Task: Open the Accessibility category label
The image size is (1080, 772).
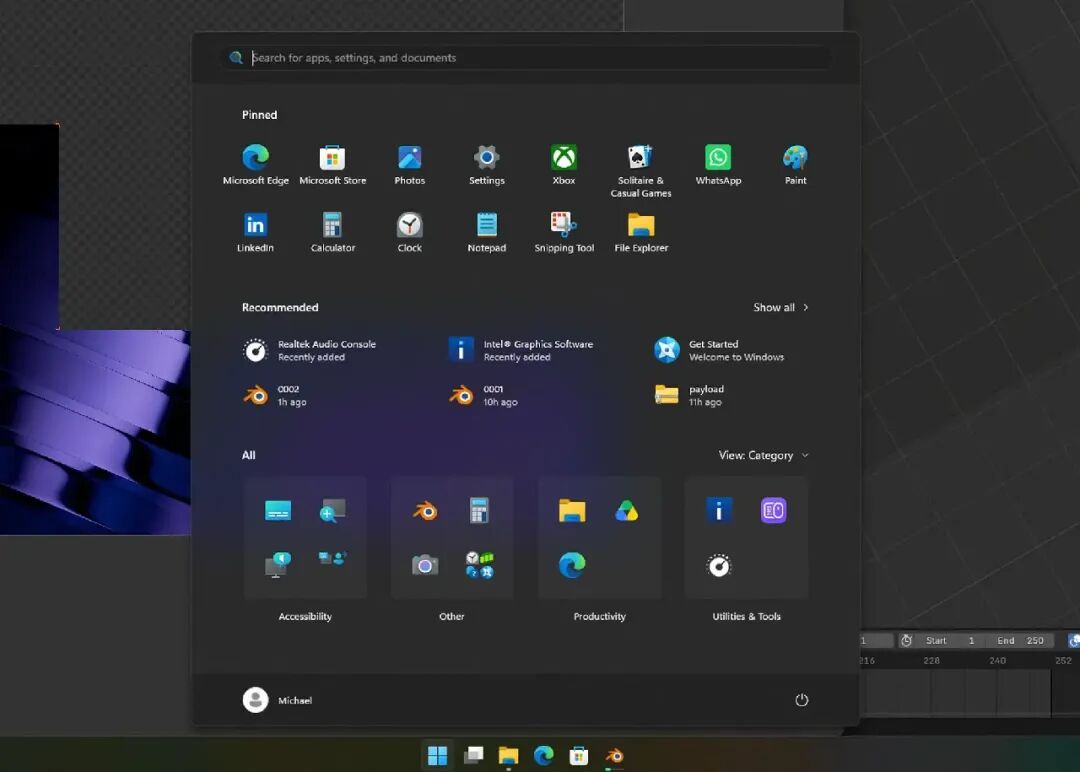Action: click(305, 616)
